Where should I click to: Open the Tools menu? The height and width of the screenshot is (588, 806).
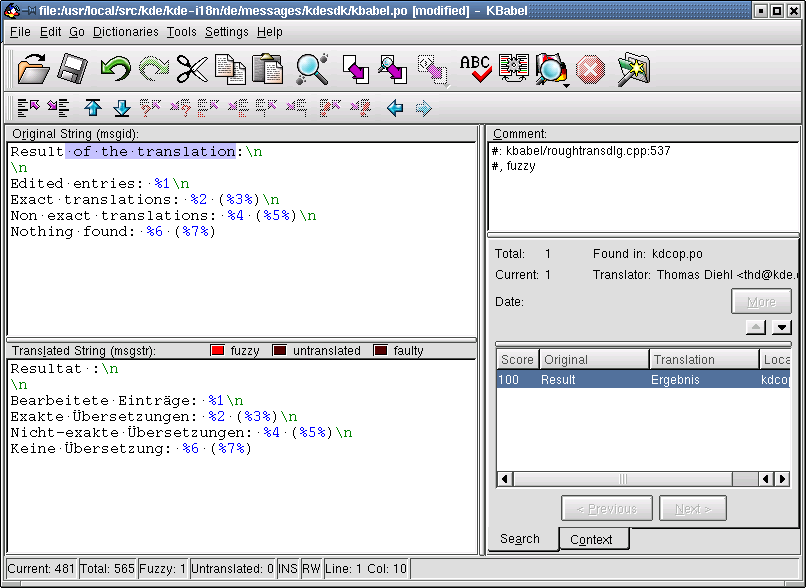pyautogui.click(x=182, y=32)
